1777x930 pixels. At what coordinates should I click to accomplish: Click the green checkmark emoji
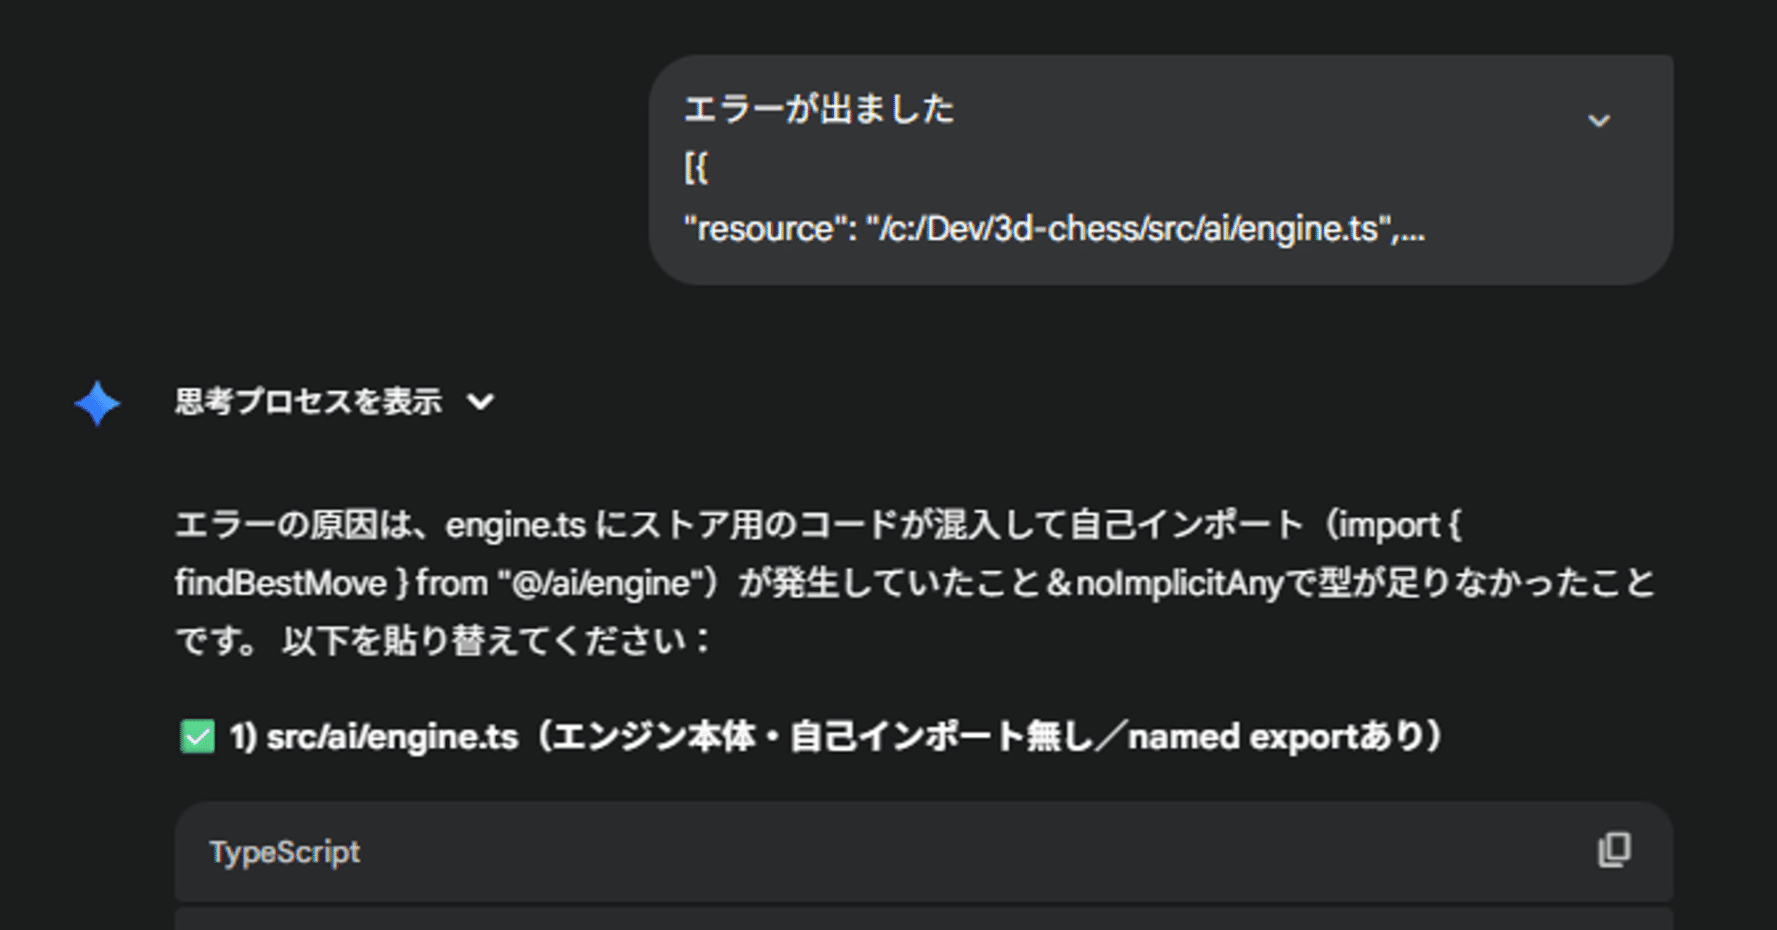point(197,737)
